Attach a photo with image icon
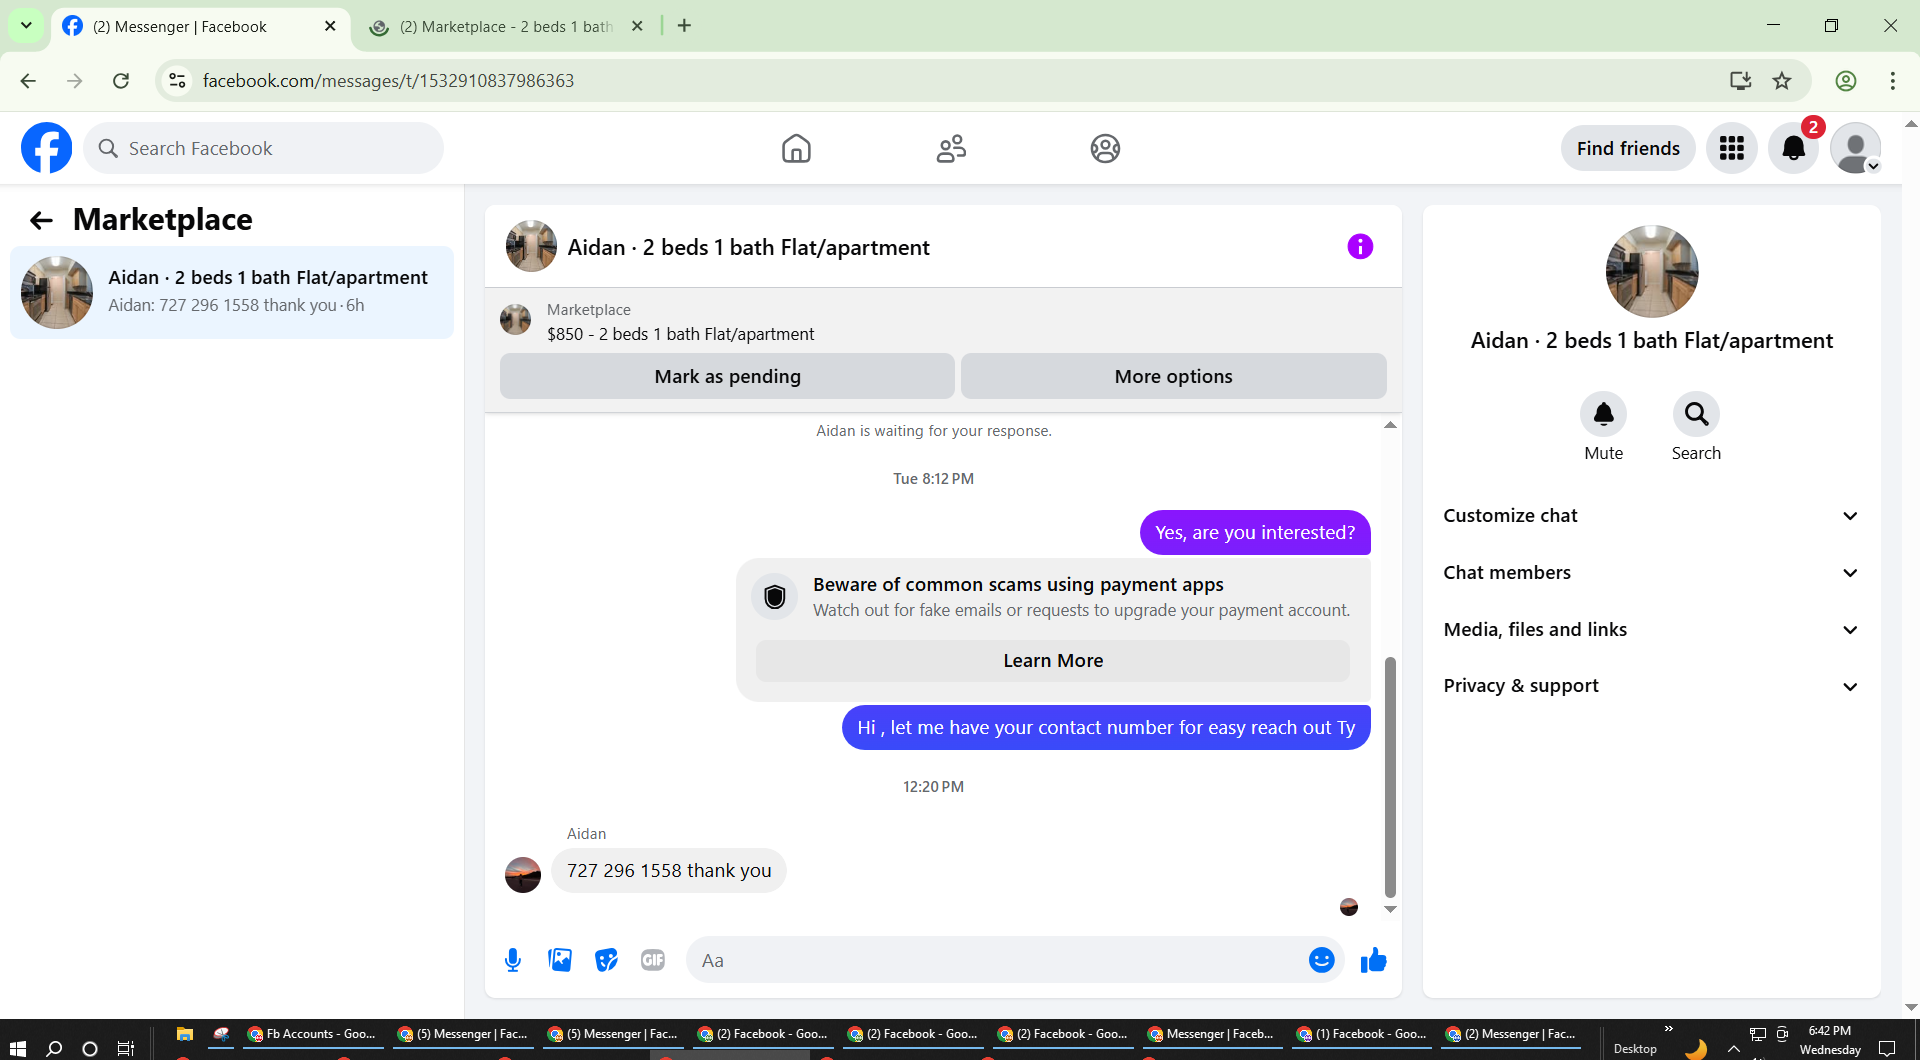This screenshot has height=1060, width=1920. pos(560,960)
